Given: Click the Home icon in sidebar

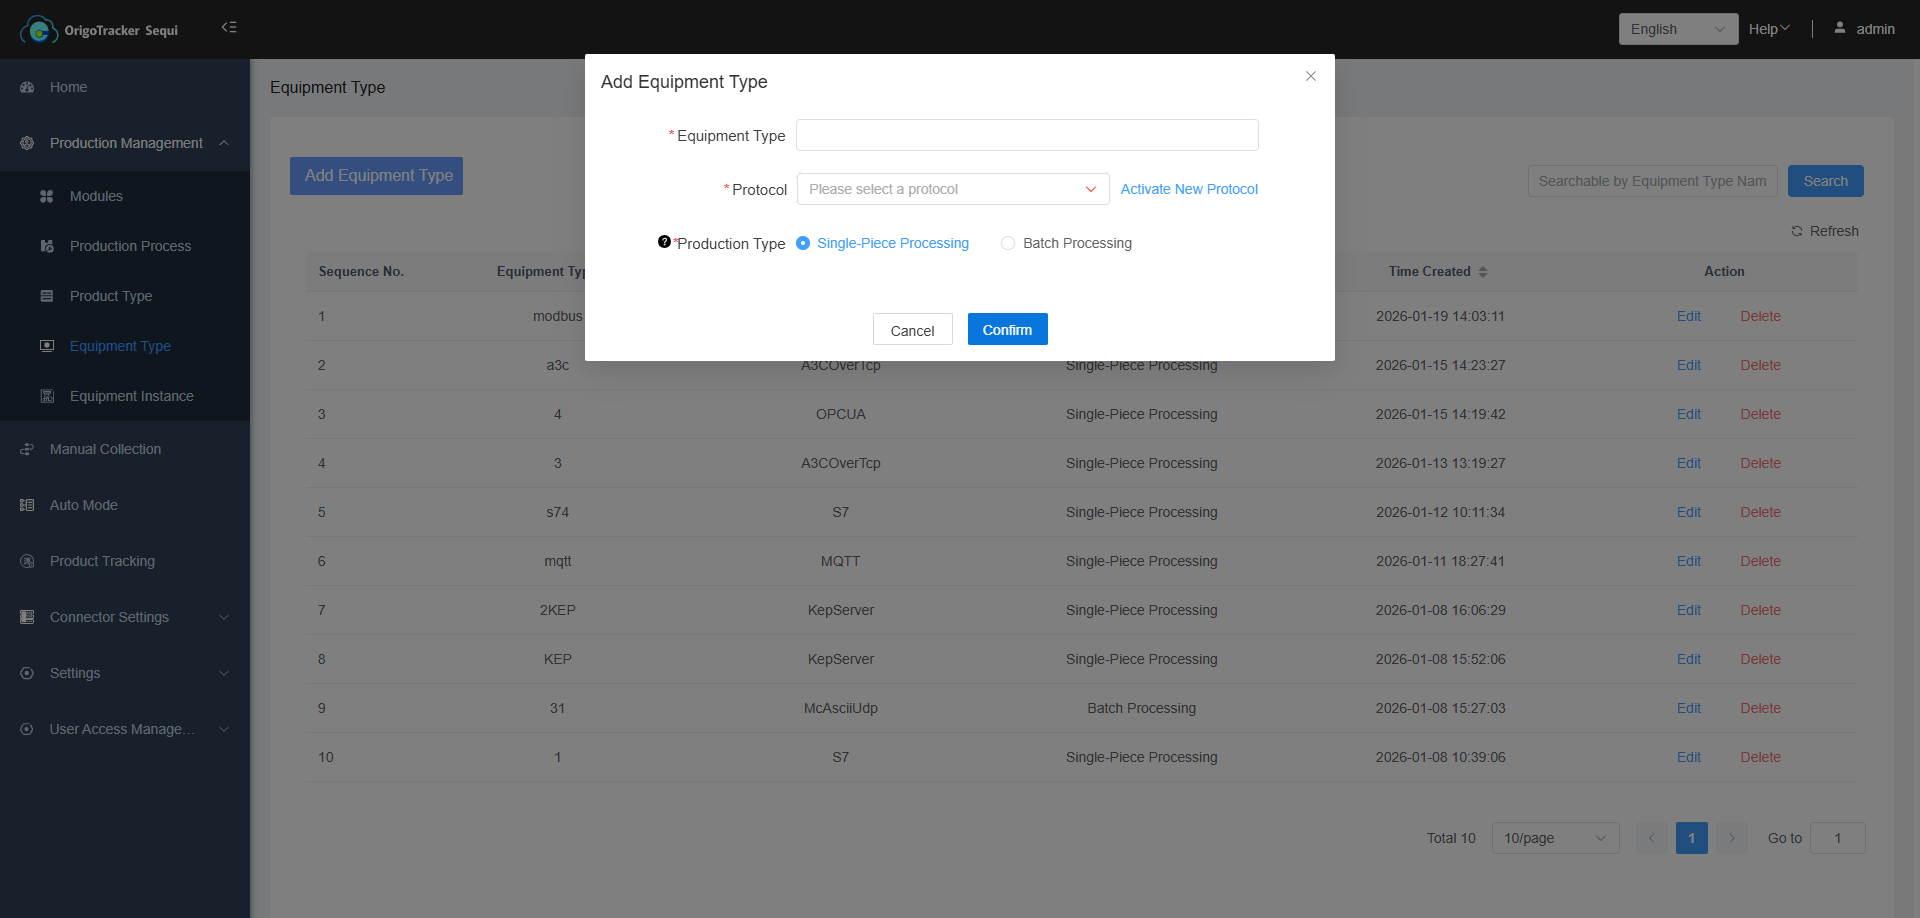Looking at the screenshot, I should pyautogui.click(x=27, y=87).
